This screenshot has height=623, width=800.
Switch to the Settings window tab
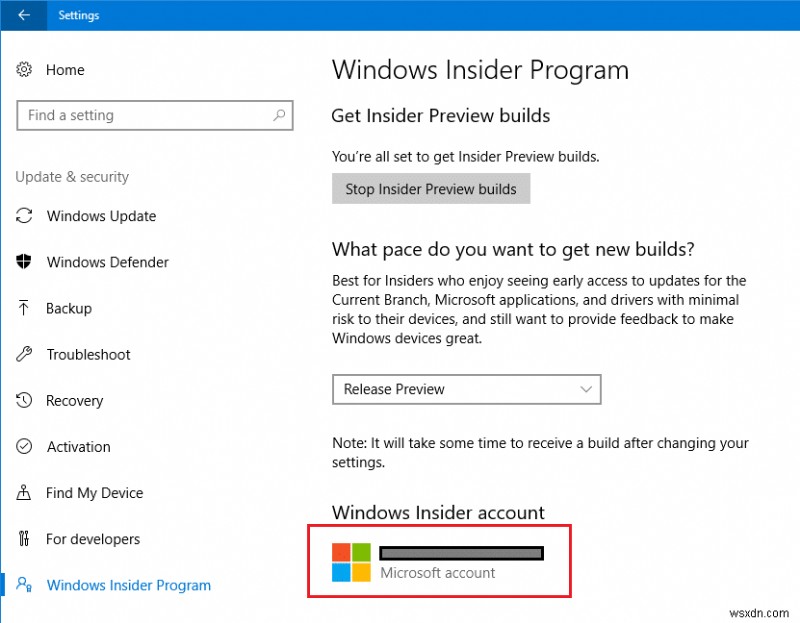point(78,15)
